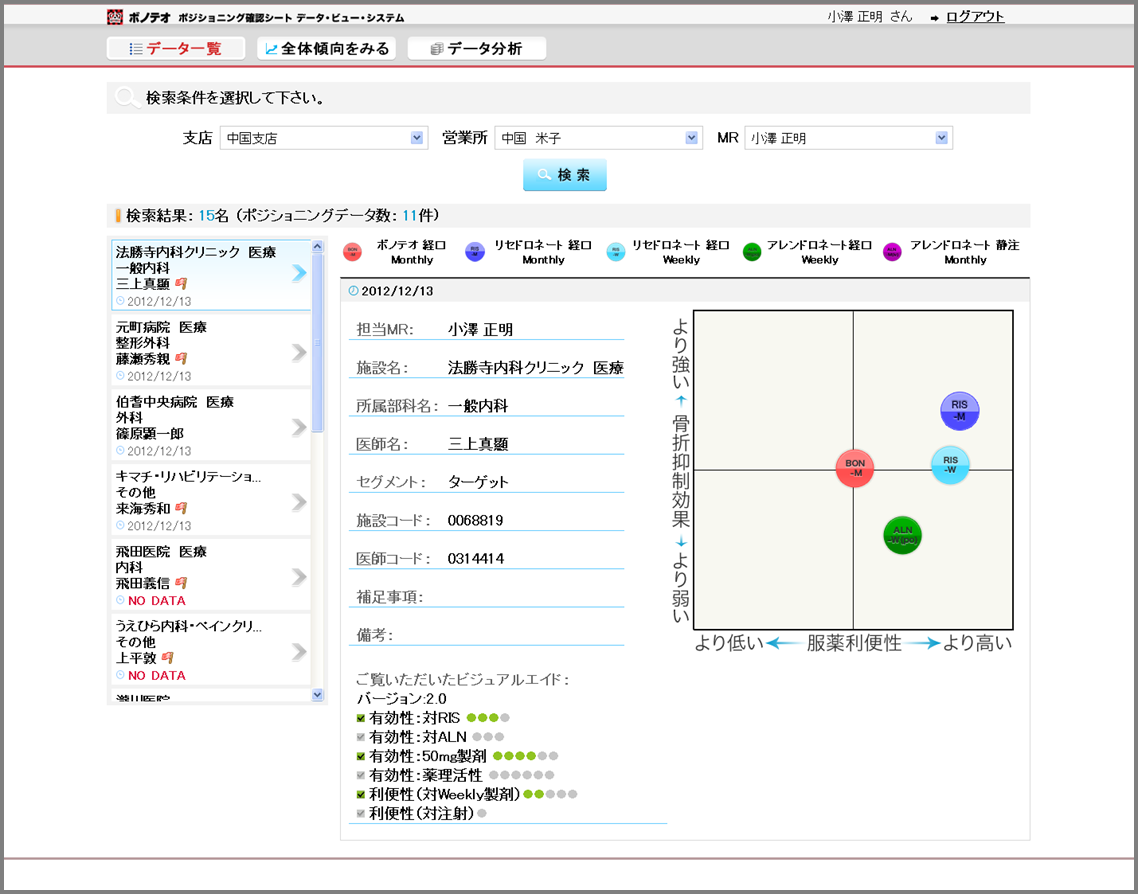This screenshot has height=894, width=1138.
Task: Toggle the 利便性(対注射) checkbox
Action: (361, 814)
